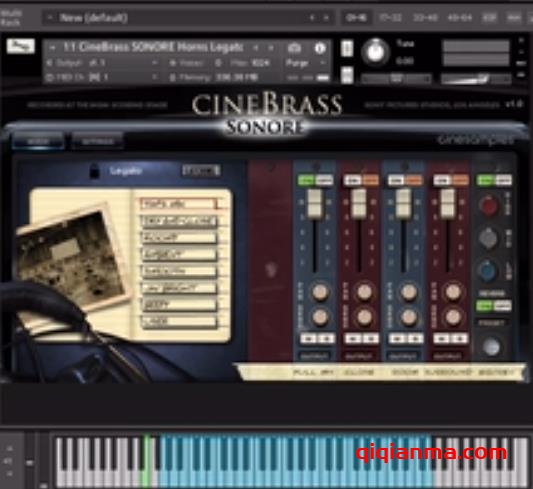The width and height of the screenshot is (533, 489).
Task: Toggle the first blue mic channel on/off switch
Action: tap(315, 180)
